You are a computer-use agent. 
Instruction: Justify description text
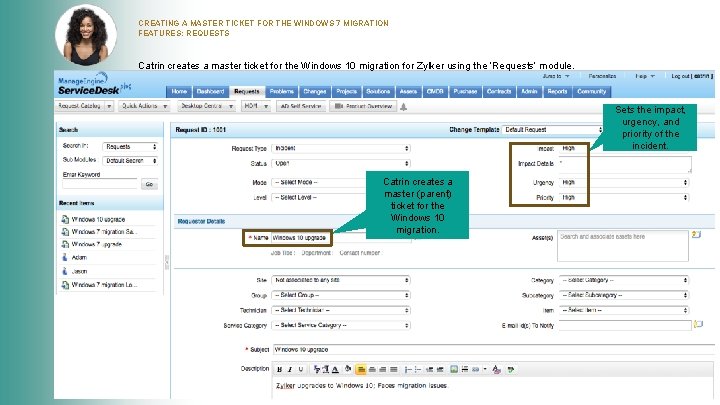click(x=394, y=370)
